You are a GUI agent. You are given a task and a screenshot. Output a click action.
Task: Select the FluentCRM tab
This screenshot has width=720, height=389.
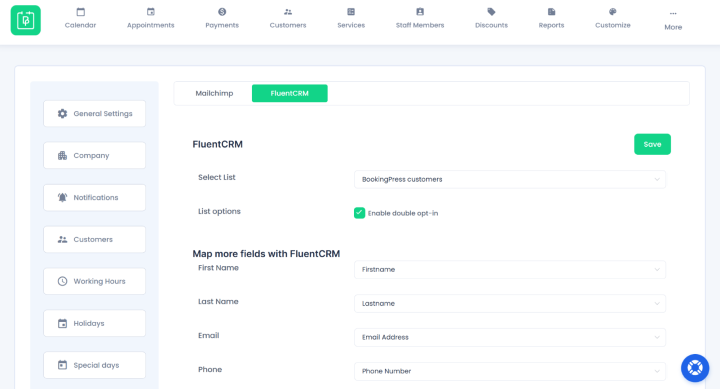(x=290, y=93)
